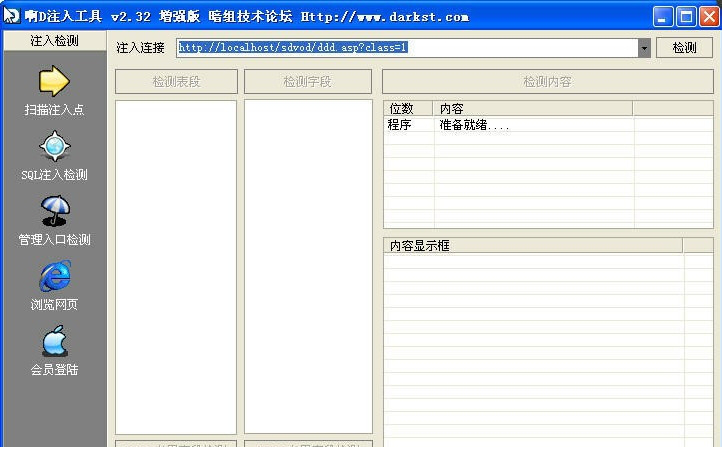Click the 浏览网页 label text
The image size is (722, 464).
coord(54,304)
